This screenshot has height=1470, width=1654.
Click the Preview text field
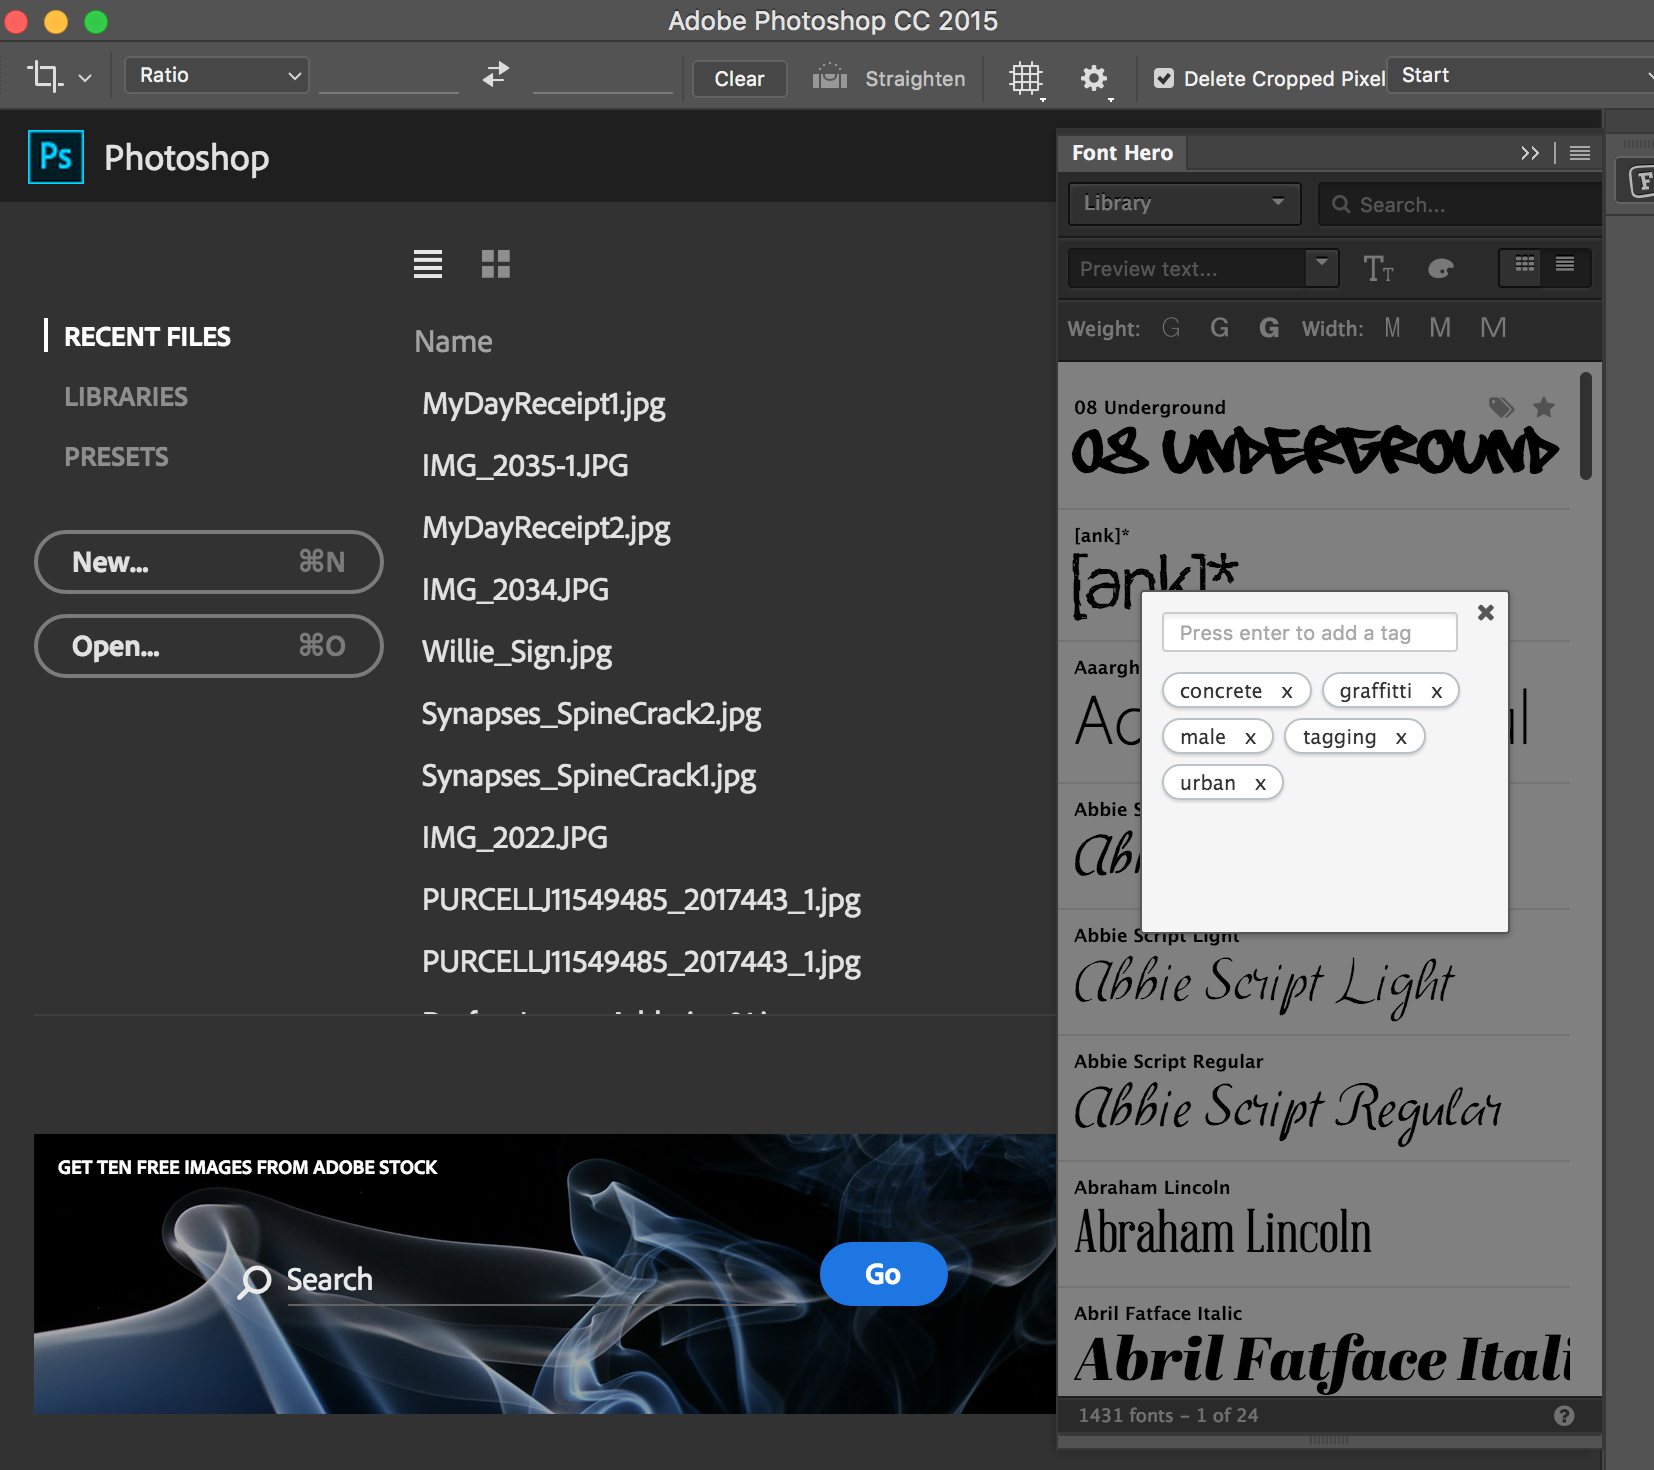(x=1187, y=269)
